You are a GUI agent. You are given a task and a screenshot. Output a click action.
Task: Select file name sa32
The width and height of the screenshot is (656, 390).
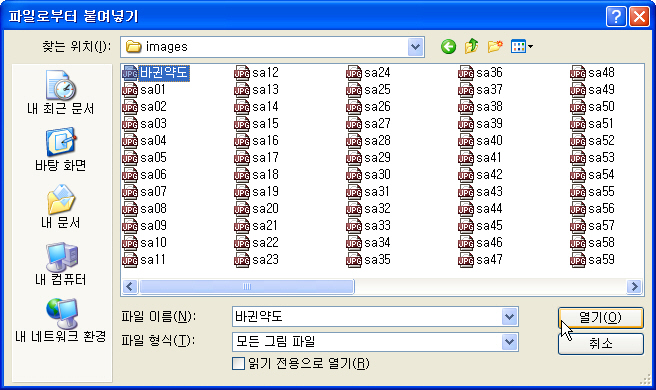click(x=377, y=208)
